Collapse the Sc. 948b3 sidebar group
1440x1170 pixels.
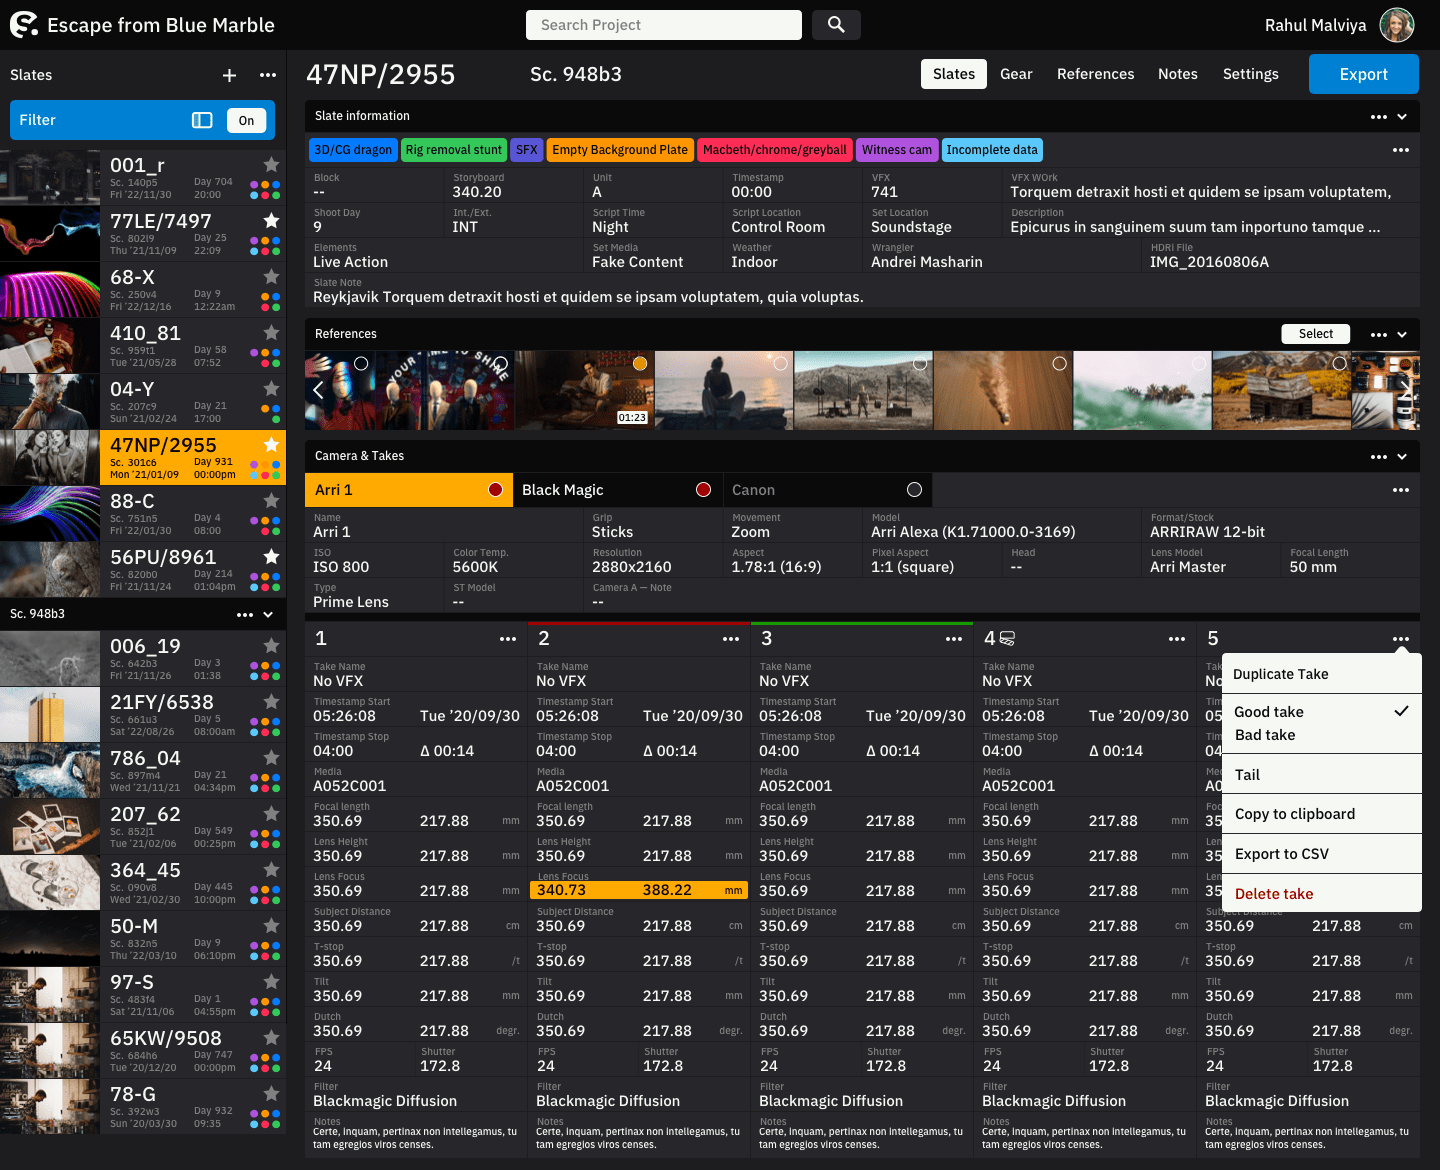point(268,615)
